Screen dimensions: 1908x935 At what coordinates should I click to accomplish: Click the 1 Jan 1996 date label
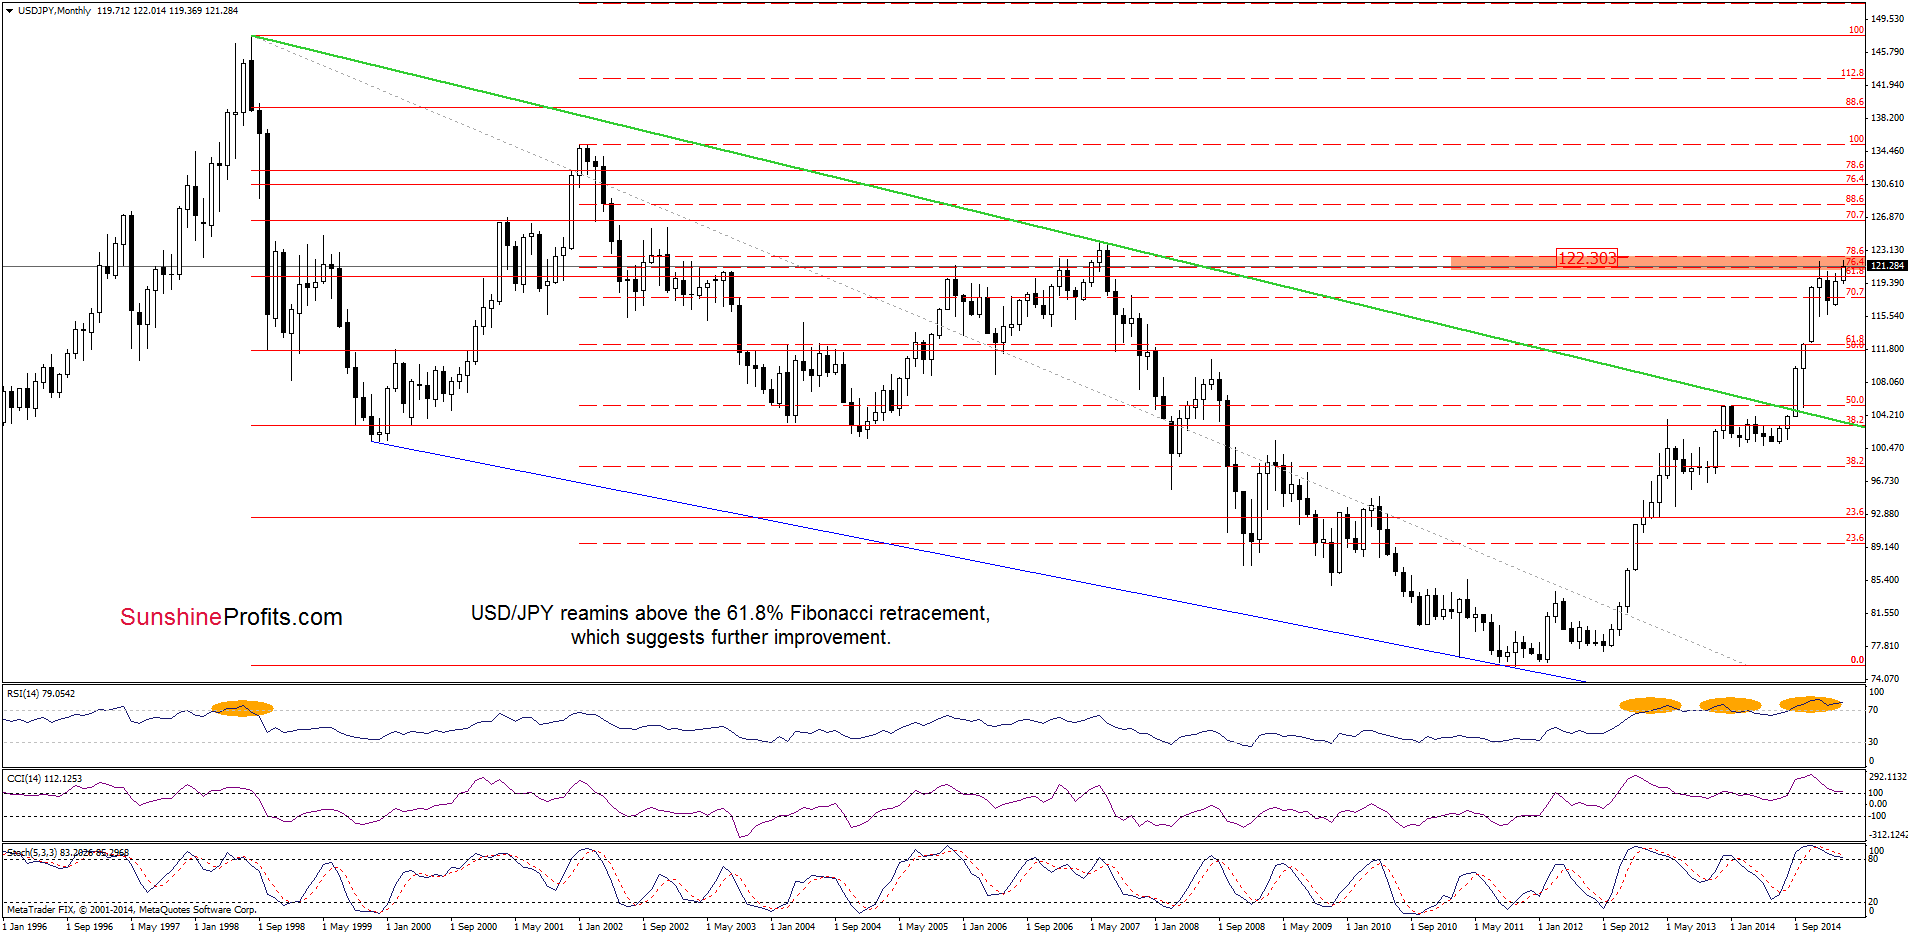(24, 927)
